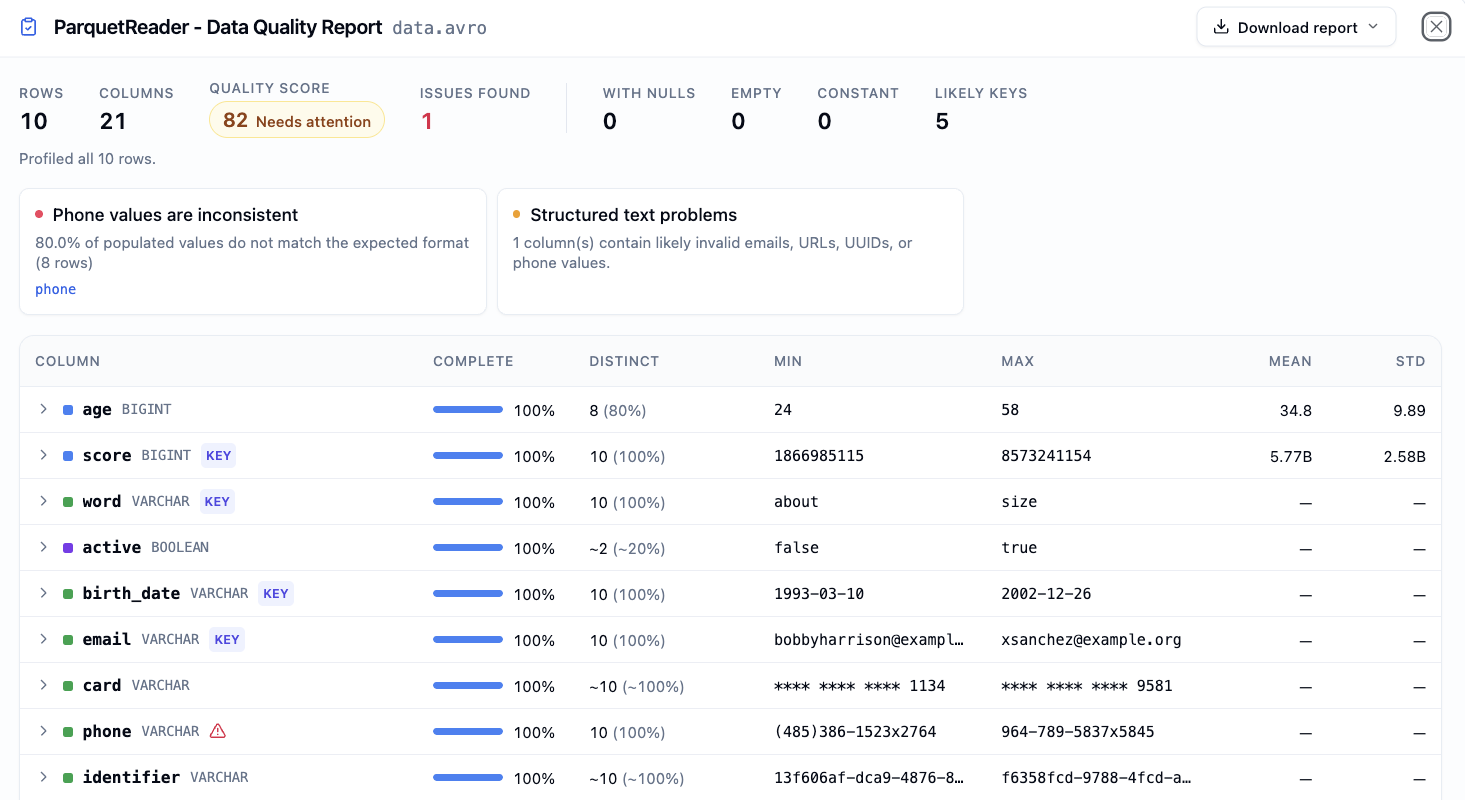Click the report clipboard icon beside the title
The width and height of the screenshot is (1465, 800).
pos(29,27)
